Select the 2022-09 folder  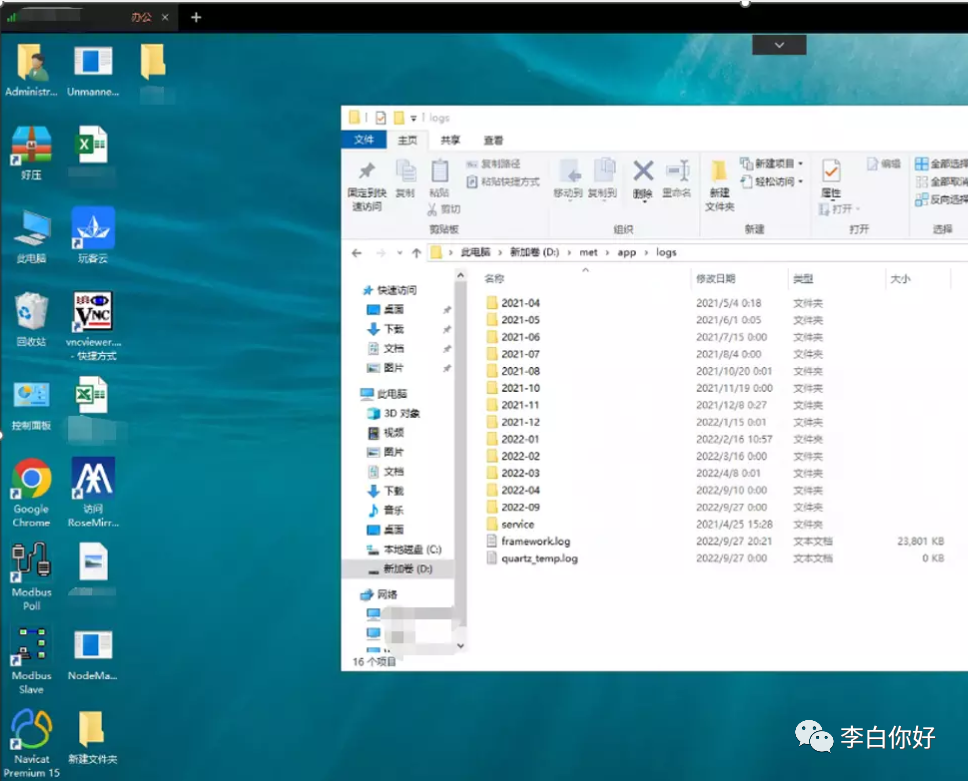520,507
